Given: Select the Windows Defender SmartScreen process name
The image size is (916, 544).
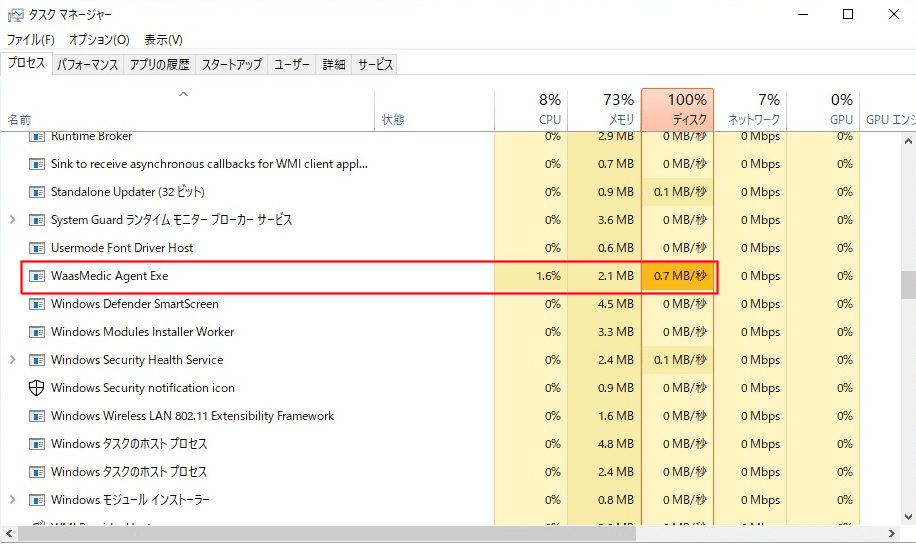Looking at the screenshot, I should tap(134, 304).
